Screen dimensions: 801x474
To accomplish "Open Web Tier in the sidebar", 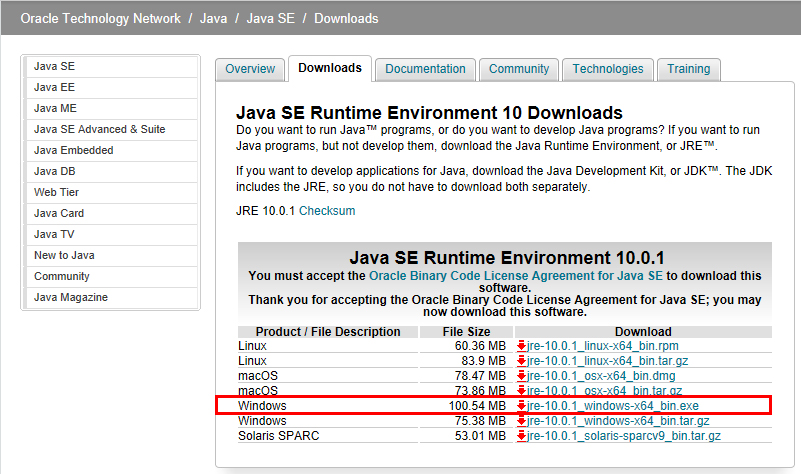I will pyautogui.click(x=111, y=192).
